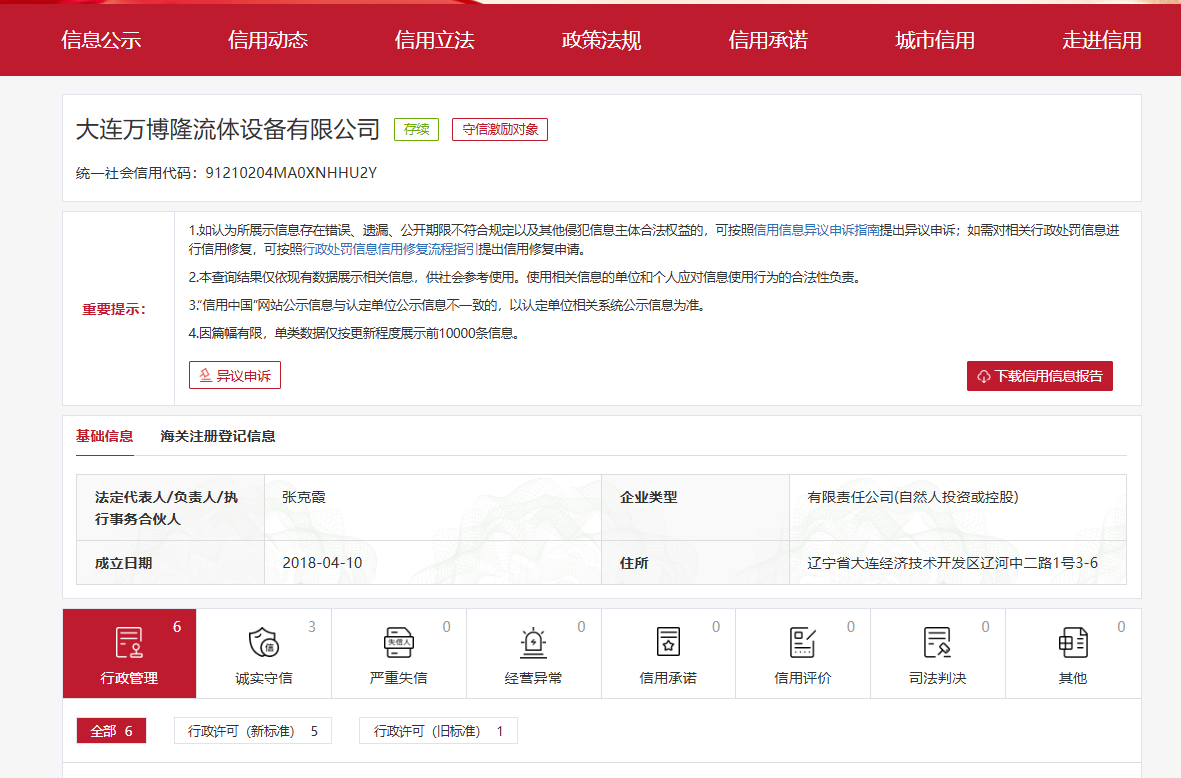Filter by 行政许可（新标准）5

(252, 731)
